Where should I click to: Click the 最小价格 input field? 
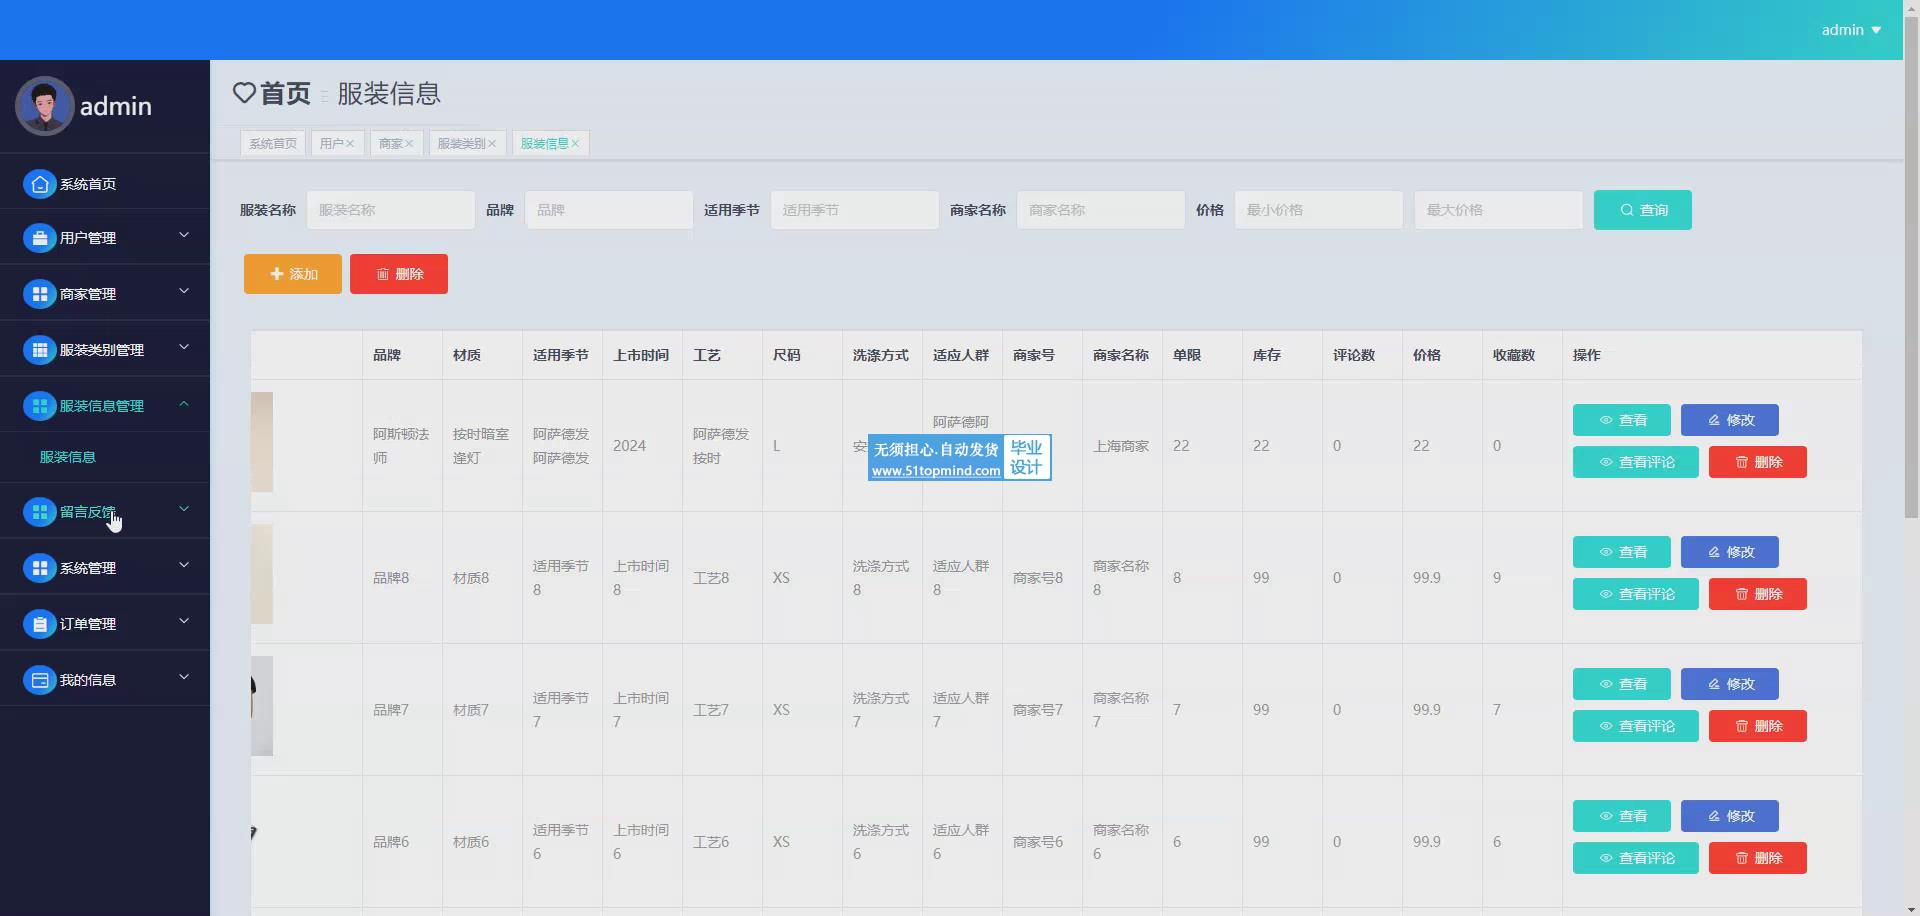pyautogui.click(x=1319, y=210)
